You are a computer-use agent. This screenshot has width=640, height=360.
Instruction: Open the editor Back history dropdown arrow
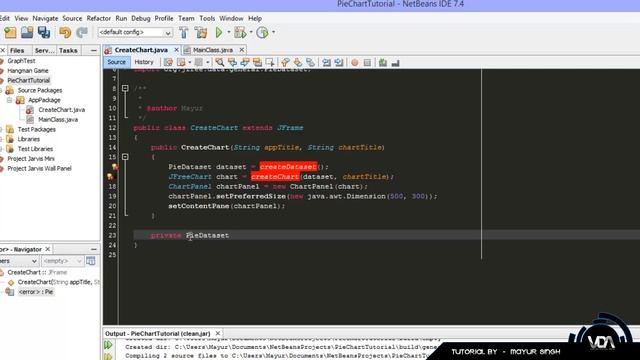tap(190, 62)
